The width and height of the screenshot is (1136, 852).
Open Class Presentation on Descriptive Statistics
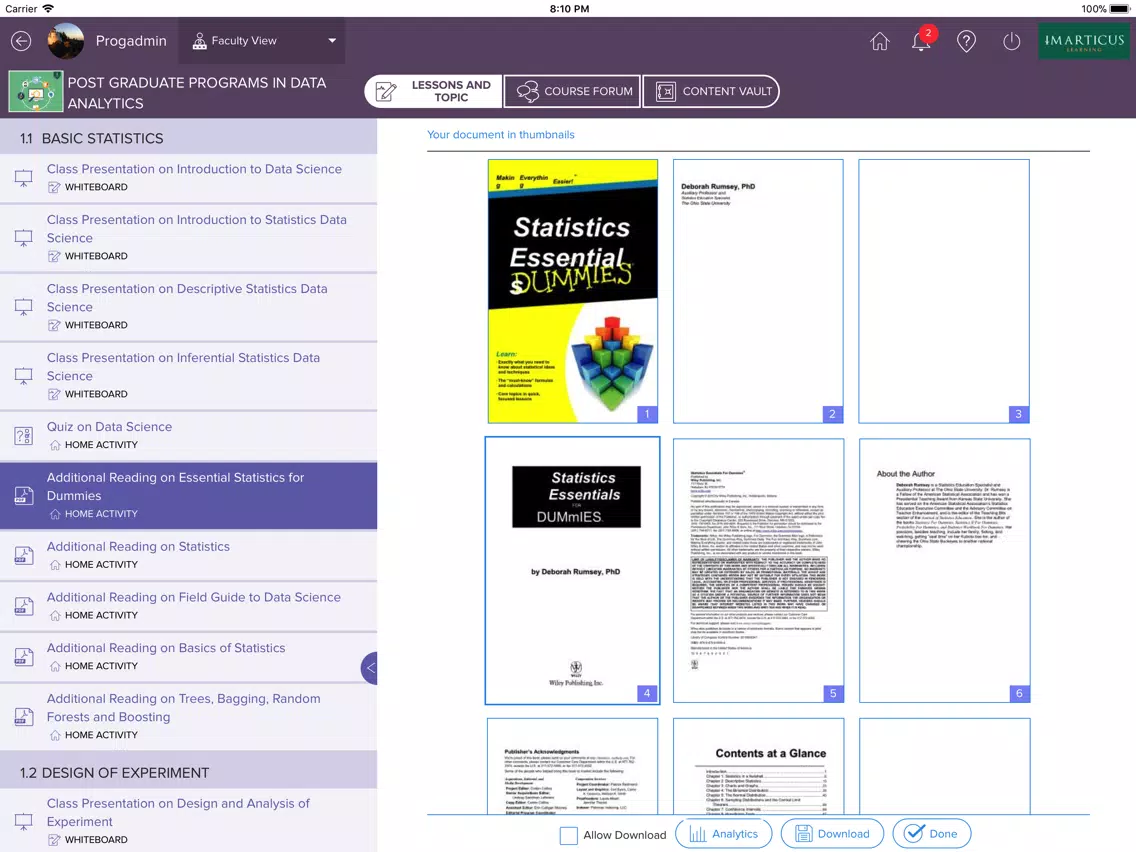188,306
